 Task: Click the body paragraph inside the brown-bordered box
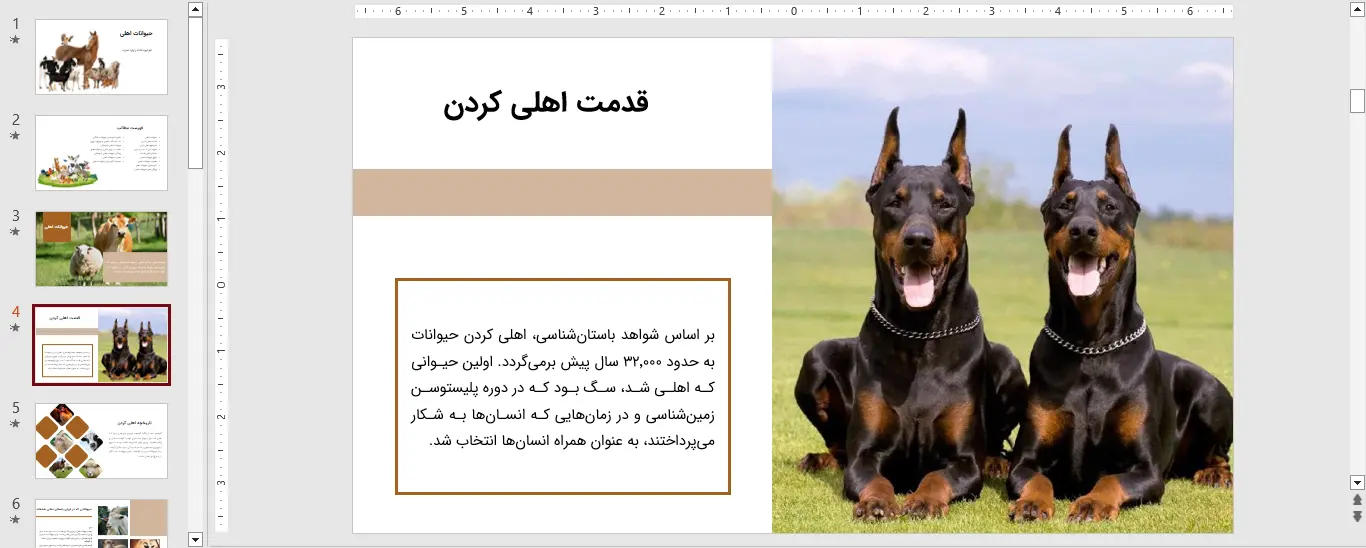click(x=563, y=387)
